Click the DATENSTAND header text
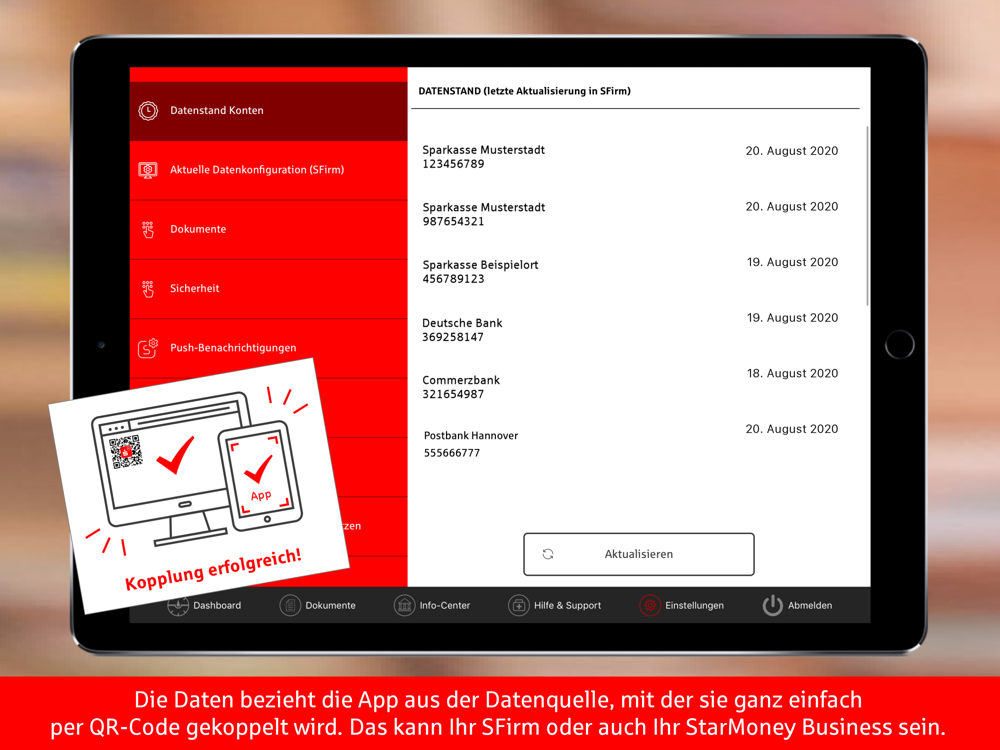The image size is (1000, 750). 524,91
